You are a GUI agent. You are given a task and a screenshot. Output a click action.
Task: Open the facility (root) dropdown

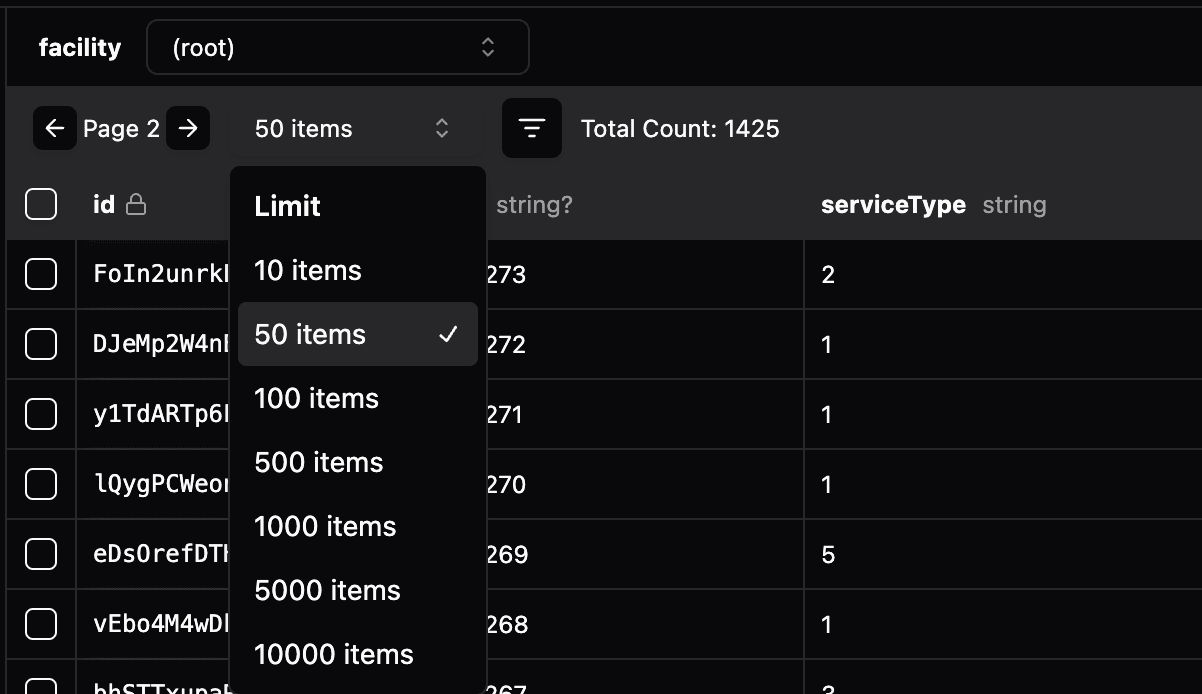pyautogui.click(x=337, y=47)
